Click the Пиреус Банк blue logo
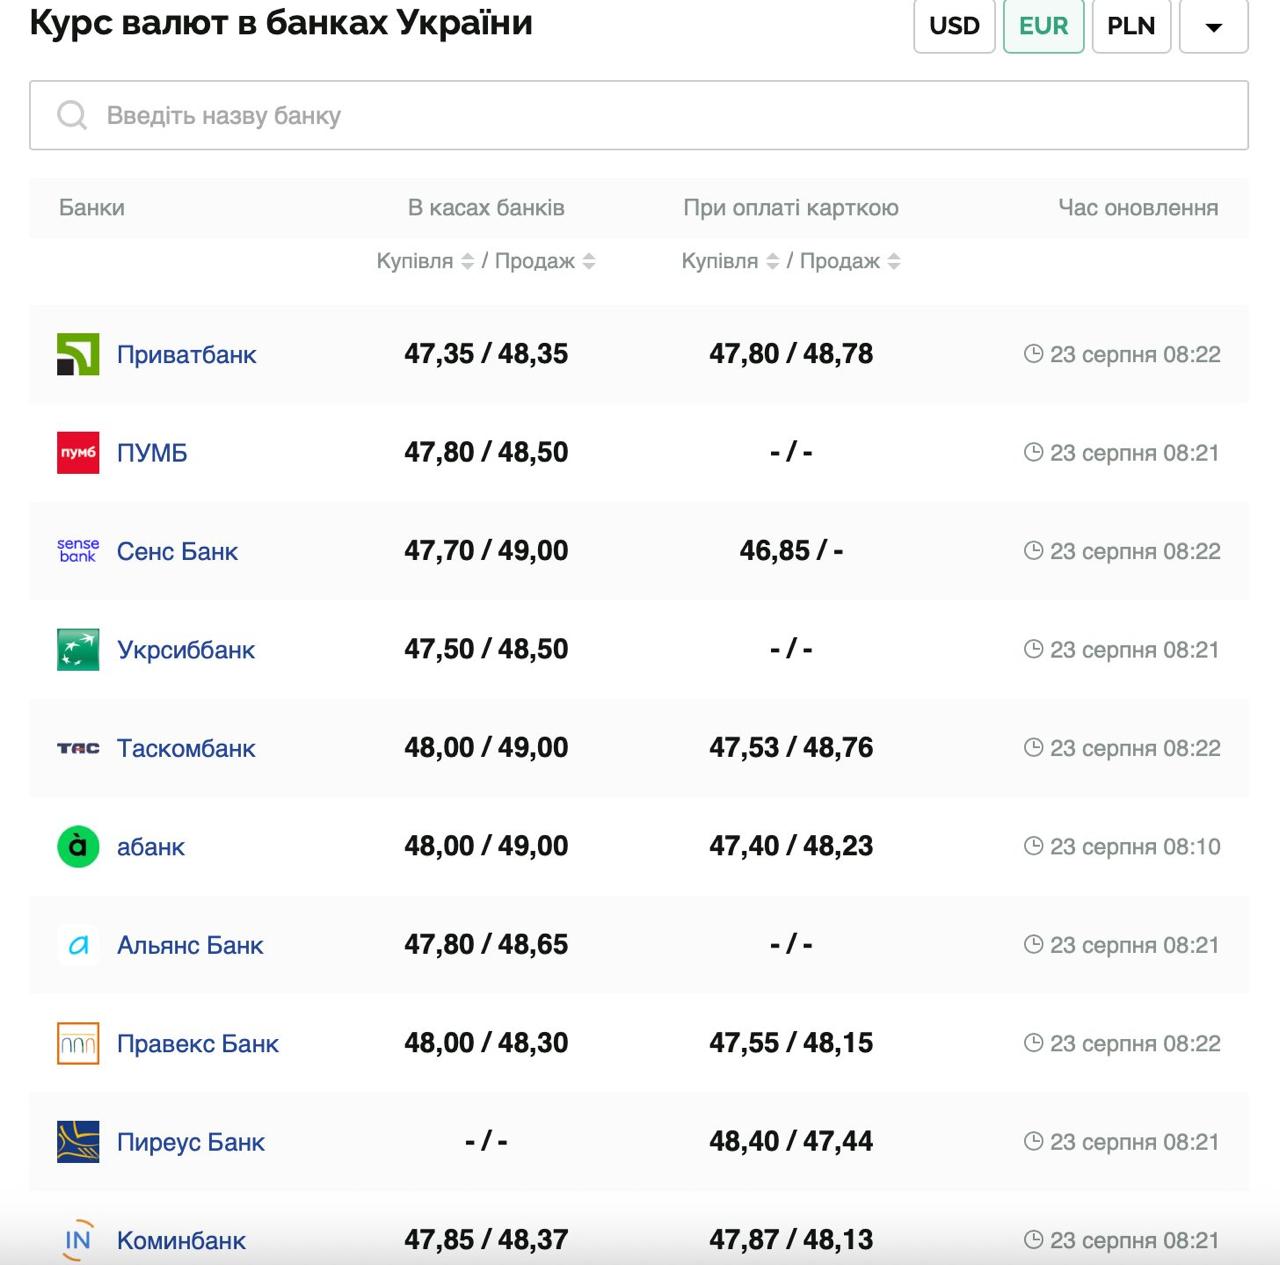The image size is (1280, 1265). 78,1142
